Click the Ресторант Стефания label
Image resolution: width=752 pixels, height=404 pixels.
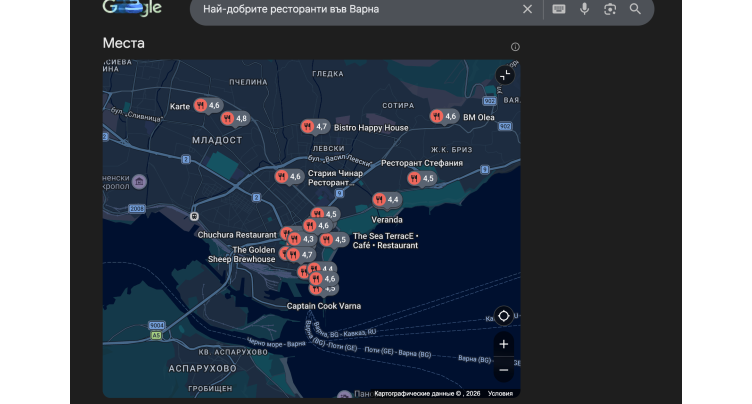(422, 163)
